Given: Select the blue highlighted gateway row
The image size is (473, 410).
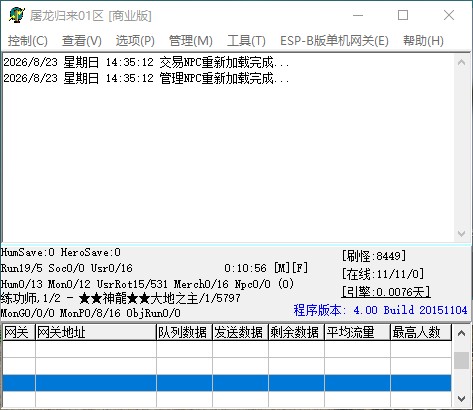Looking at the screenshot, I should pos(227,383).
